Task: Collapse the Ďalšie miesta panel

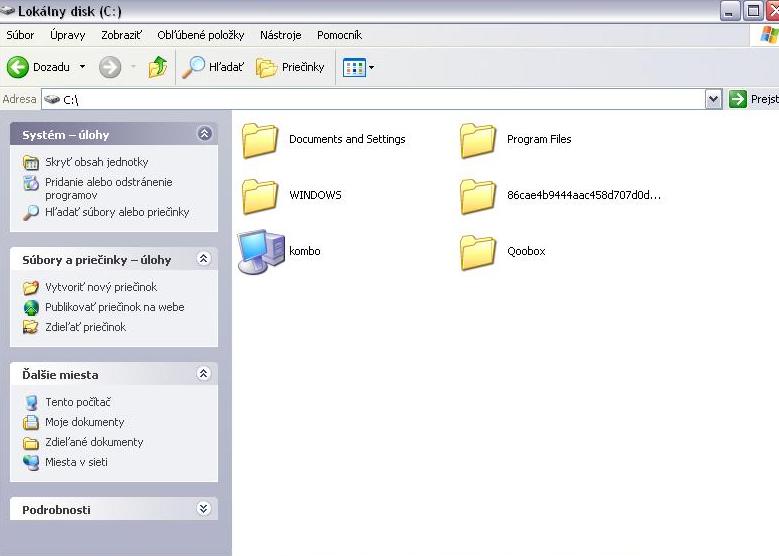Action: coord(204,374)
